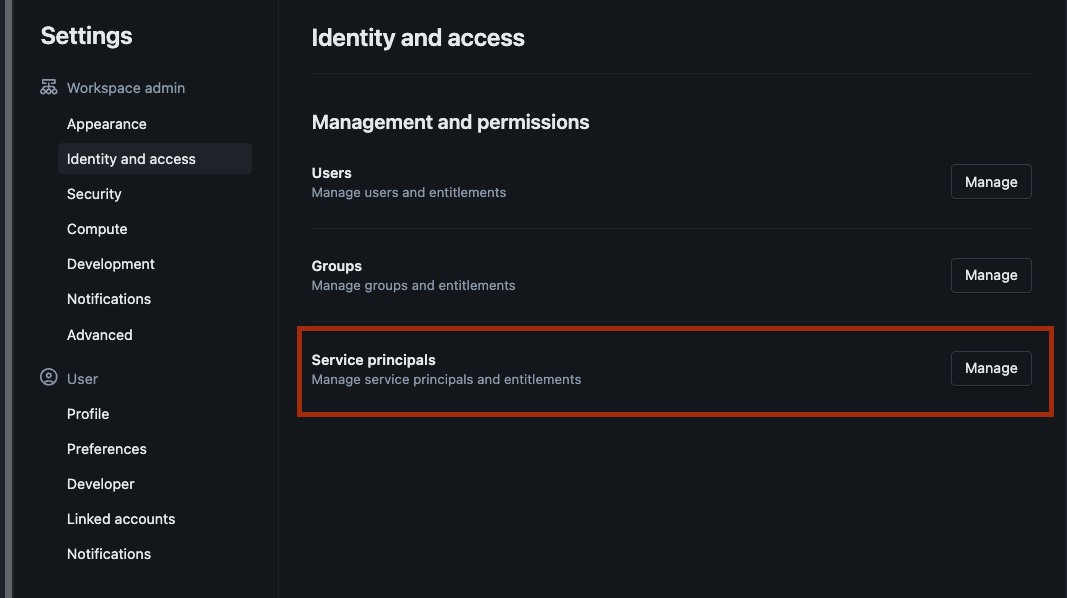Click the Workspace admin icon
Viewport: 1067px width, 598px height.
(x=48, y=88)
